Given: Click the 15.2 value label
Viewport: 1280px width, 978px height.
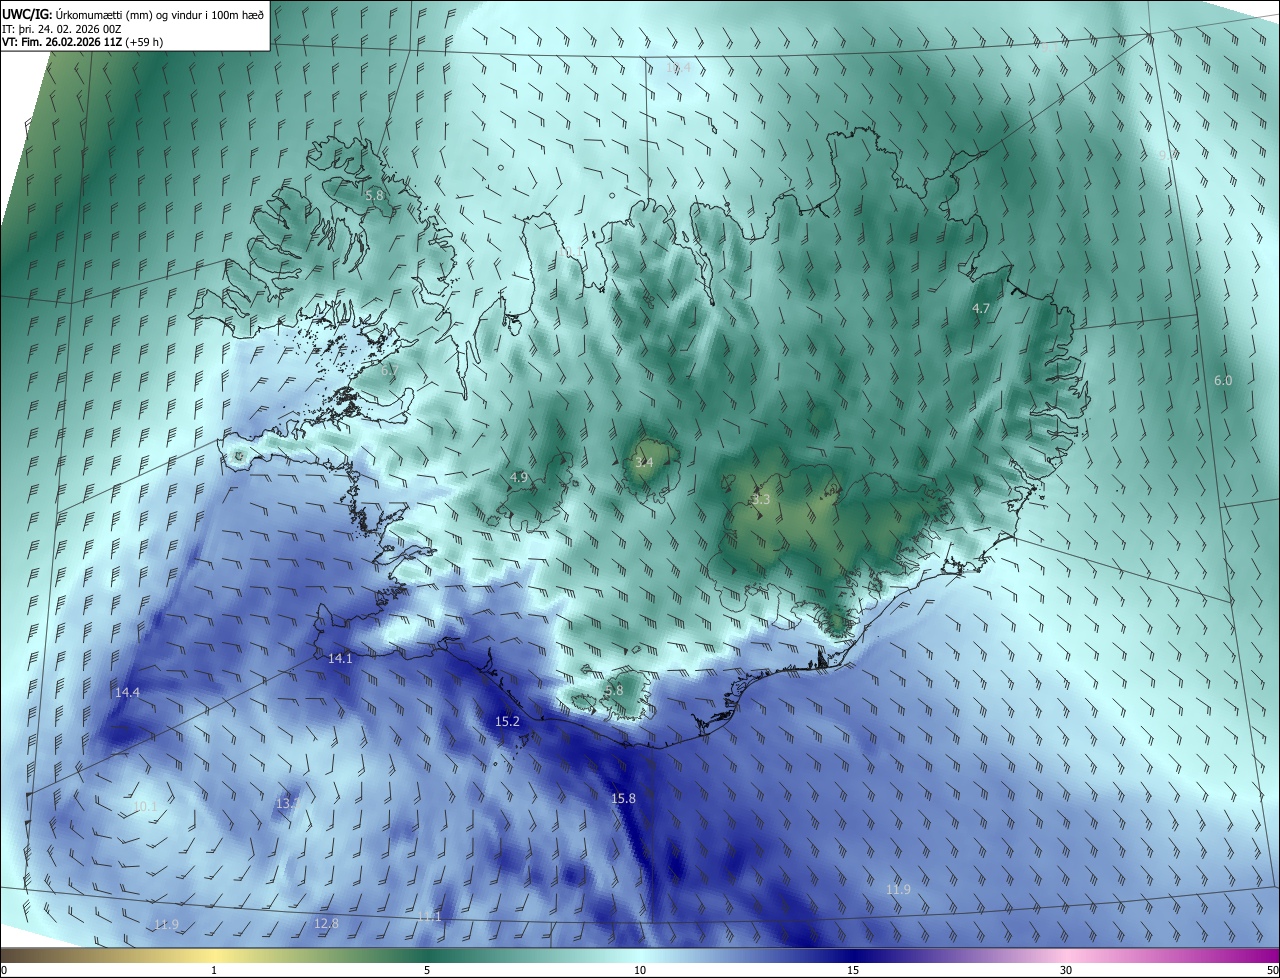Looking at the screenshot, I should 508,721.
